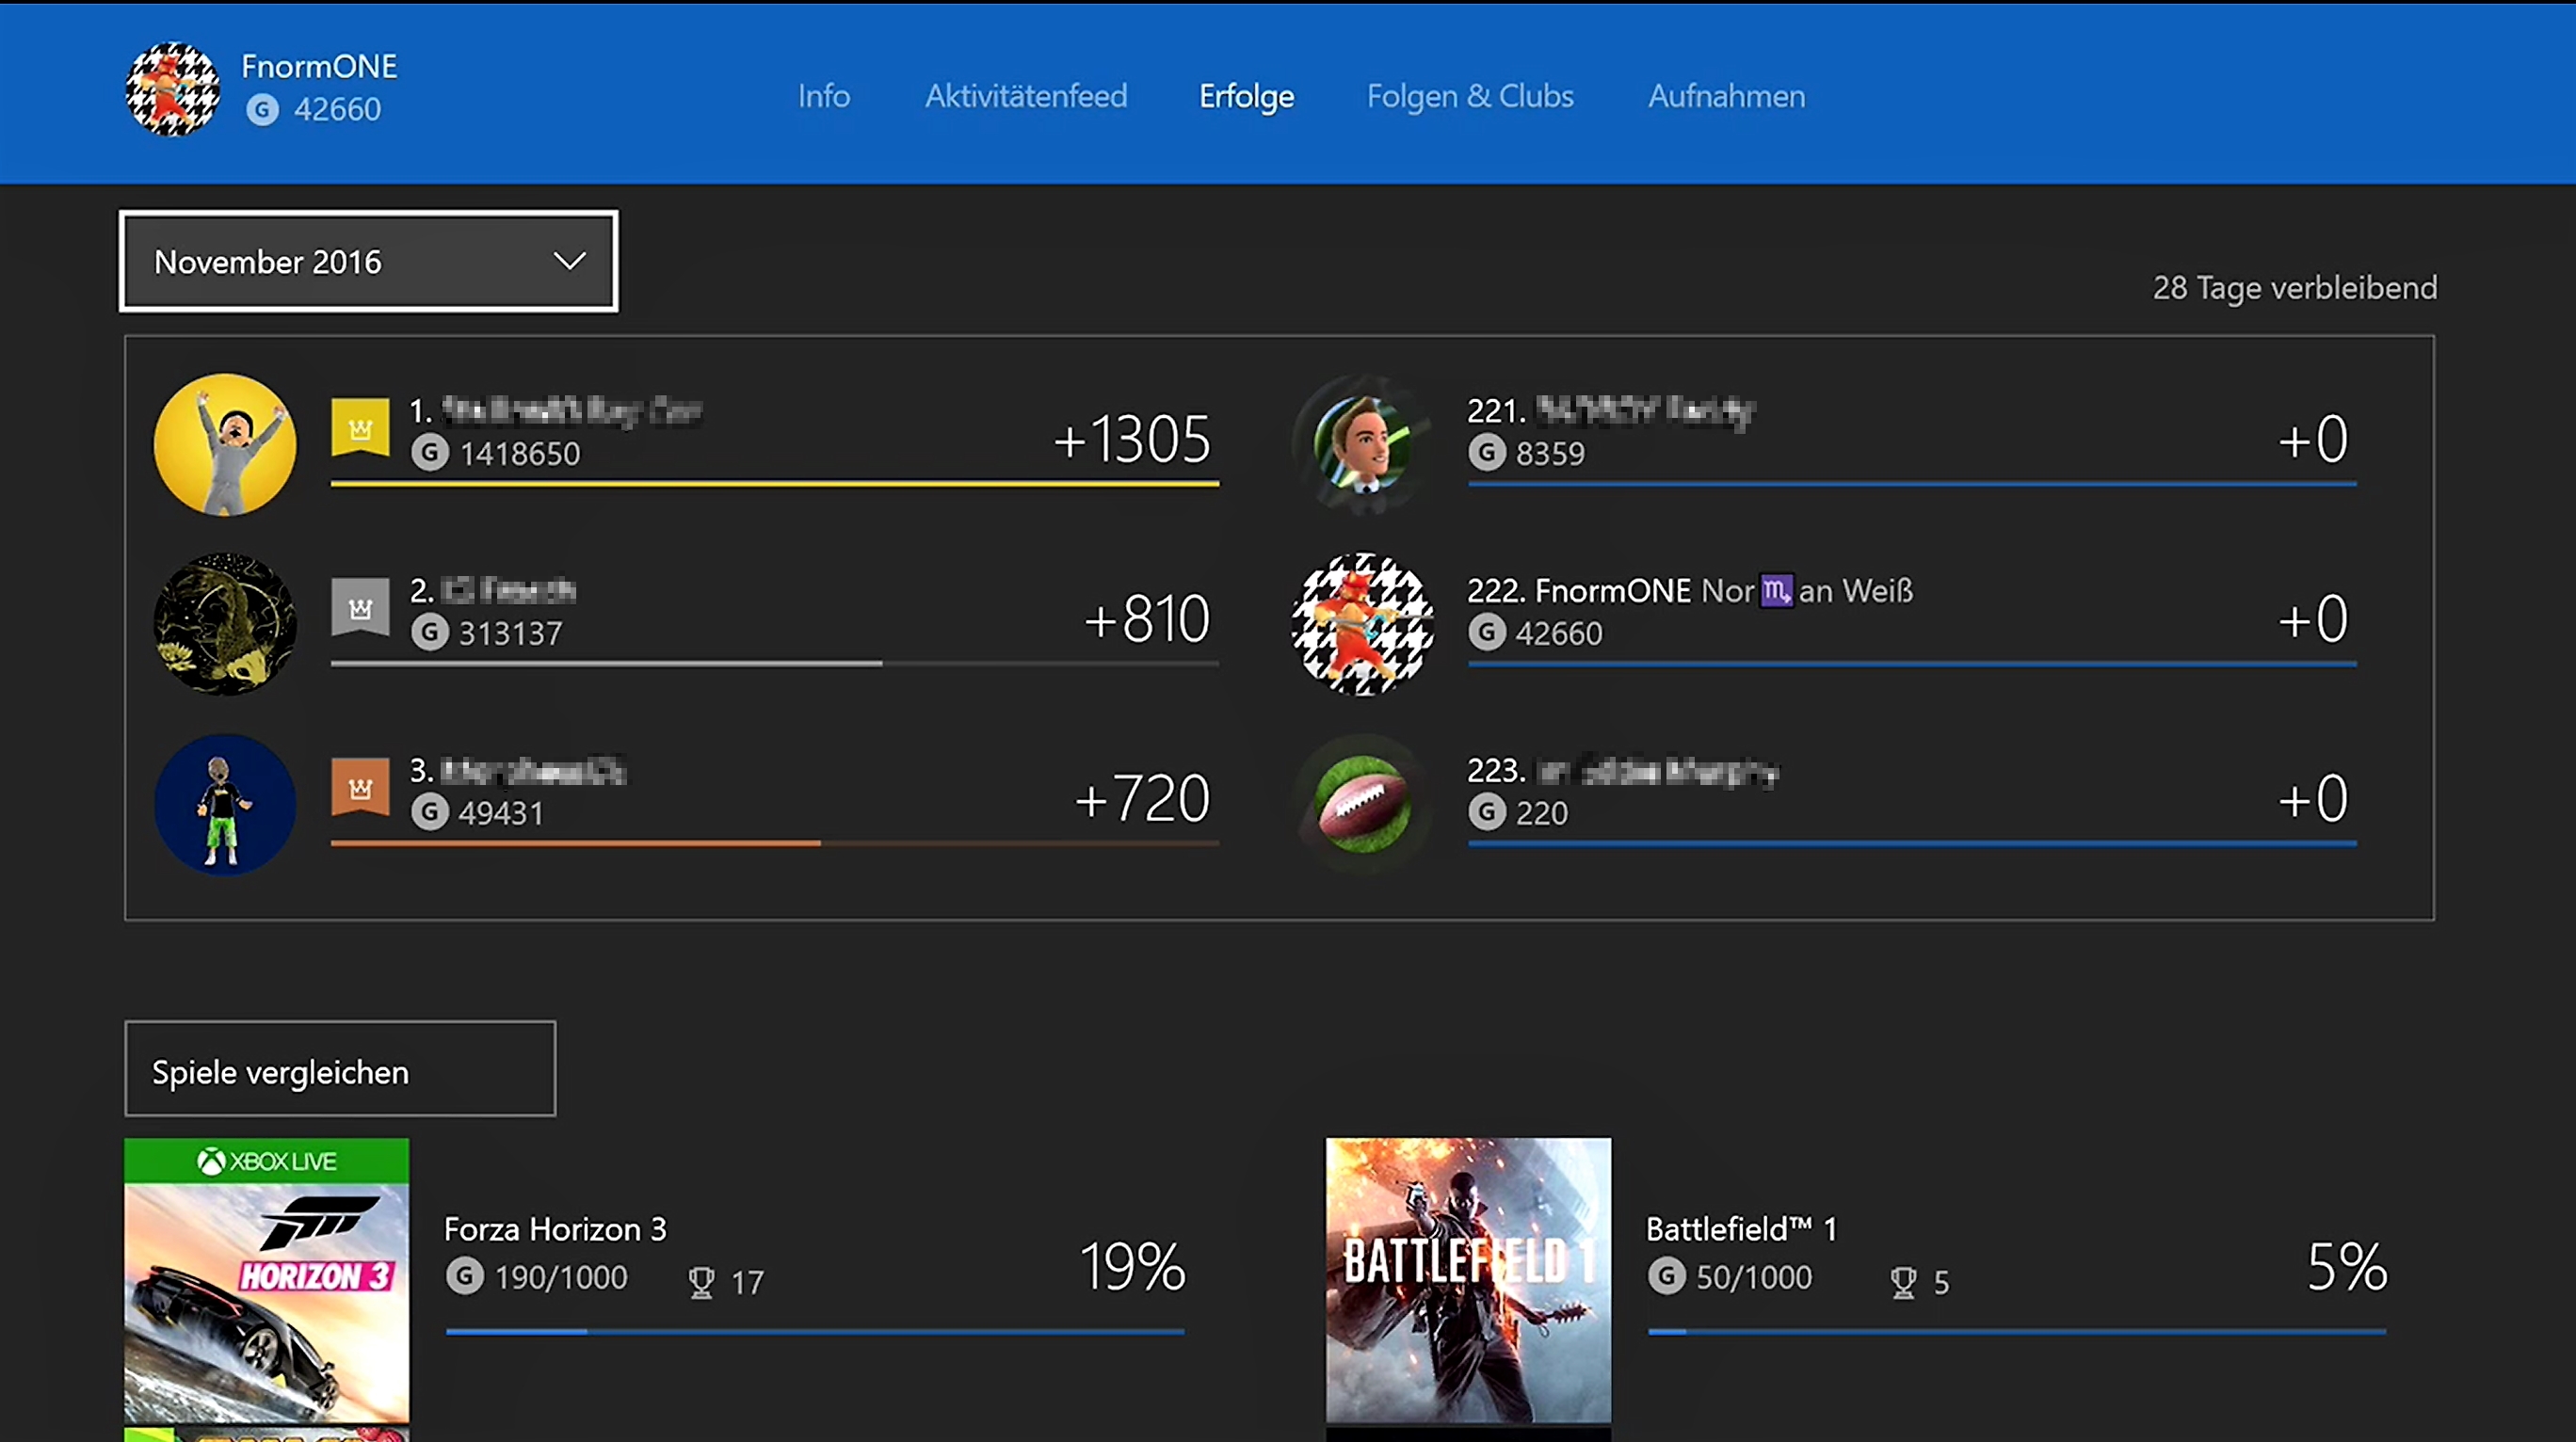Click the Battlefield 1 achievement progress bar
The width and height of the screenshot is (2576, 1442).
(x=2017, y=1332)
